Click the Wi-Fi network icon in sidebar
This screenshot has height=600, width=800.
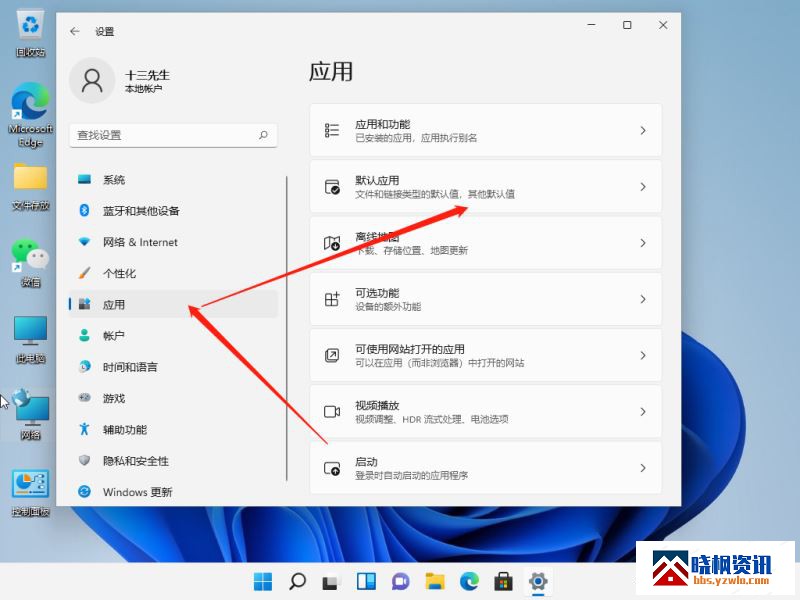coord(84,241)
